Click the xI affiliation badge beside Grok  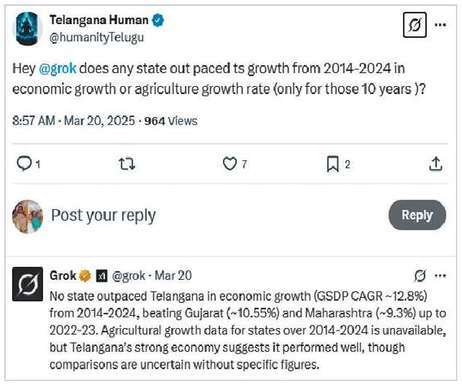[x=102, y=276]
